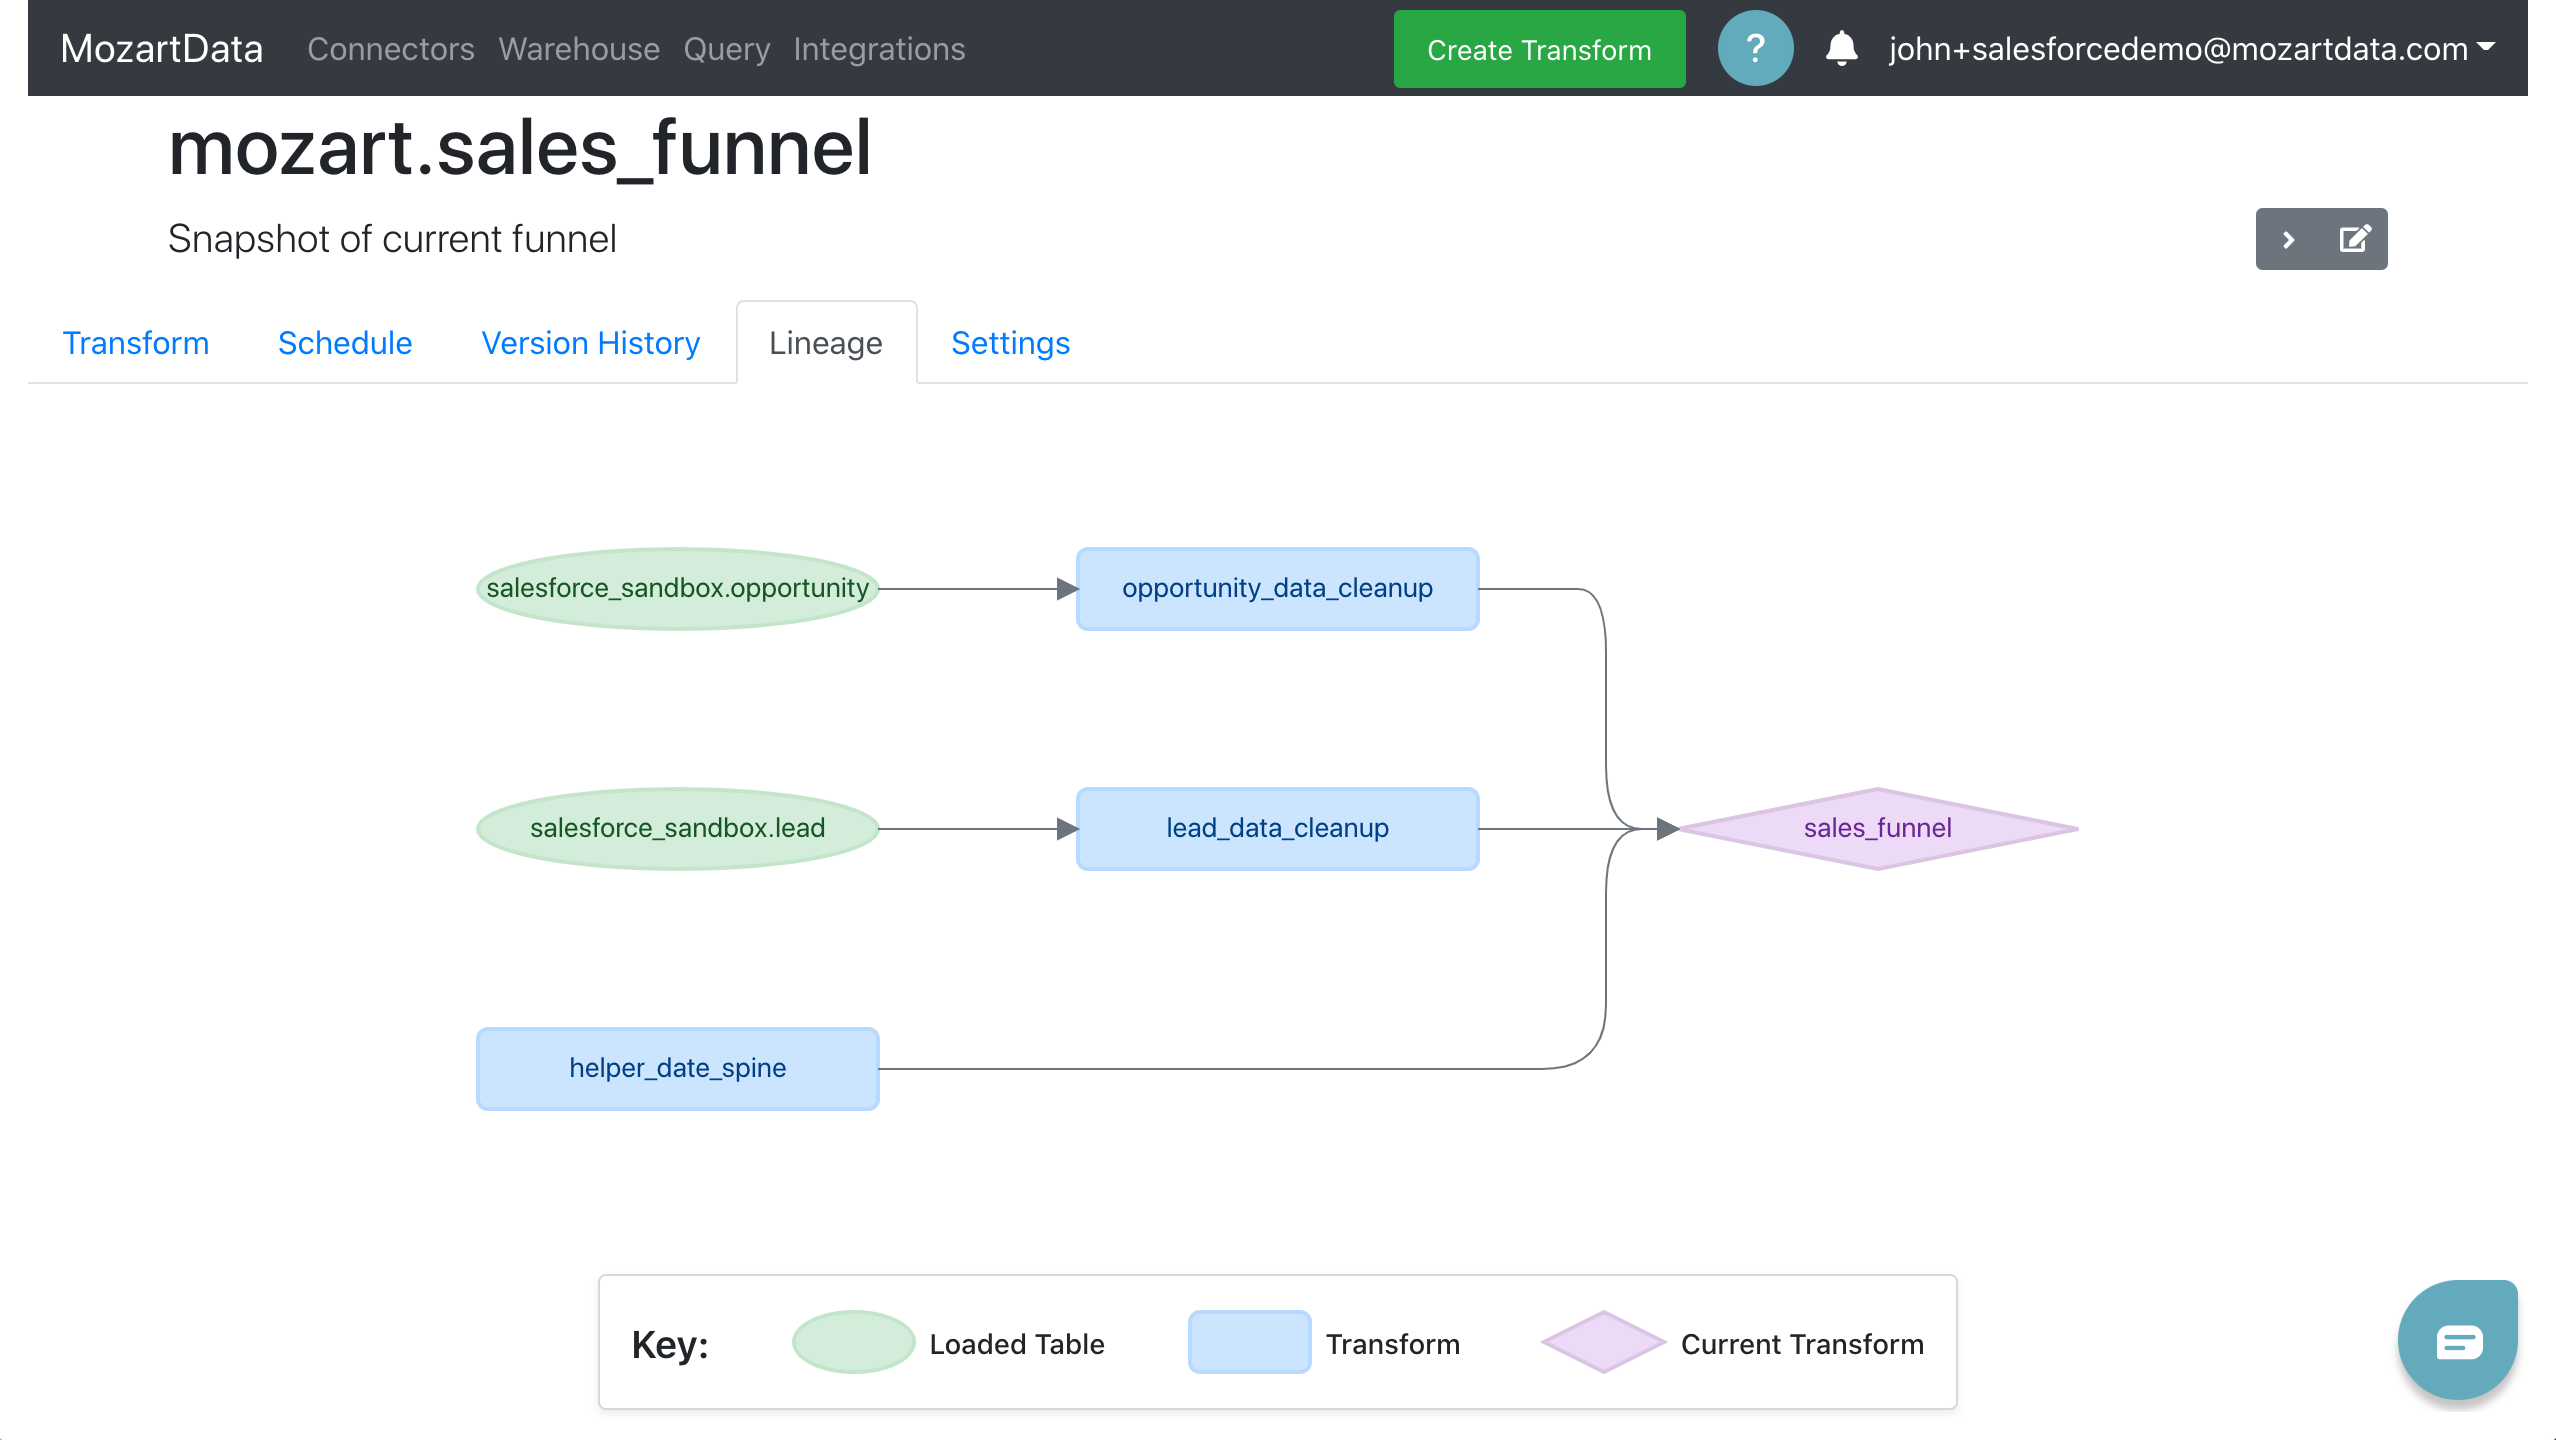Select salesforce_sandbox.lead loaded table node

pos(678,829)
